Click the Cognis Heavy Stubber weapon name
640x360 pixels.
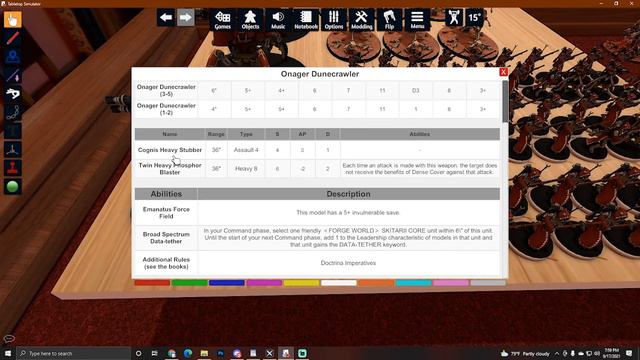[170, 150]
